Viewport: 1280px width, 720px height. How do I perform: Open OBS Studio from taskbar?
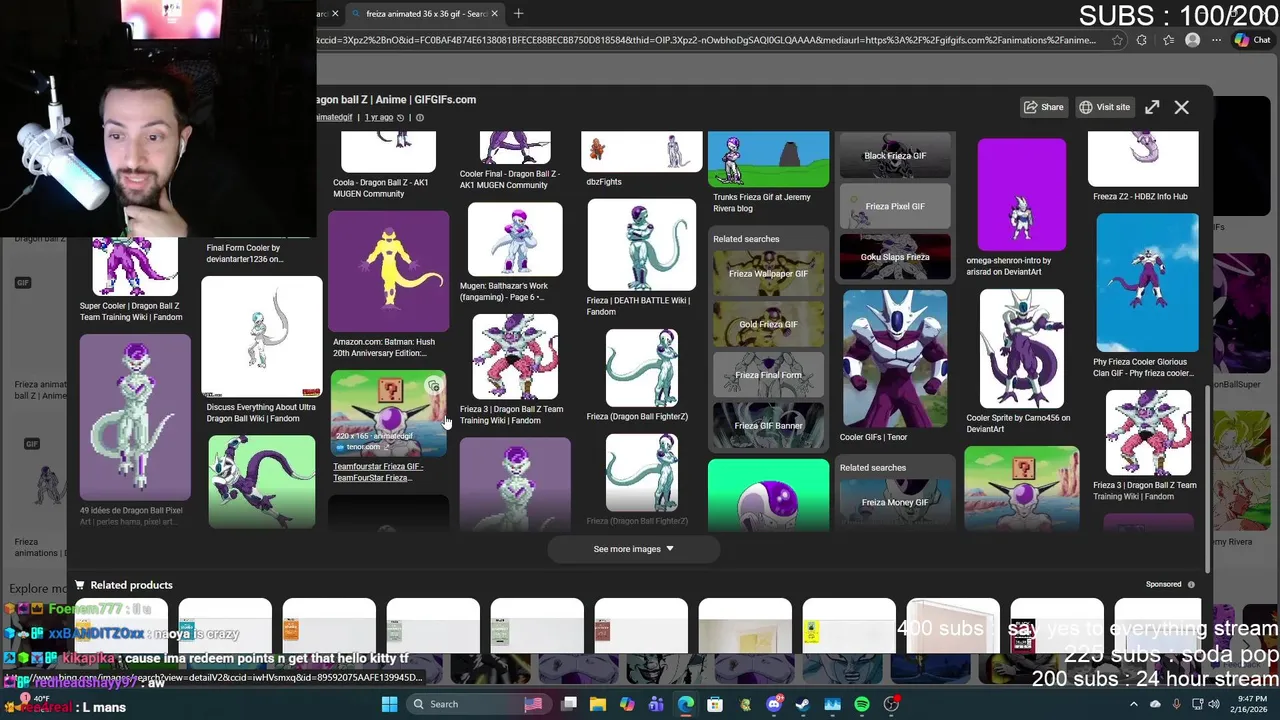coord(891,704)
